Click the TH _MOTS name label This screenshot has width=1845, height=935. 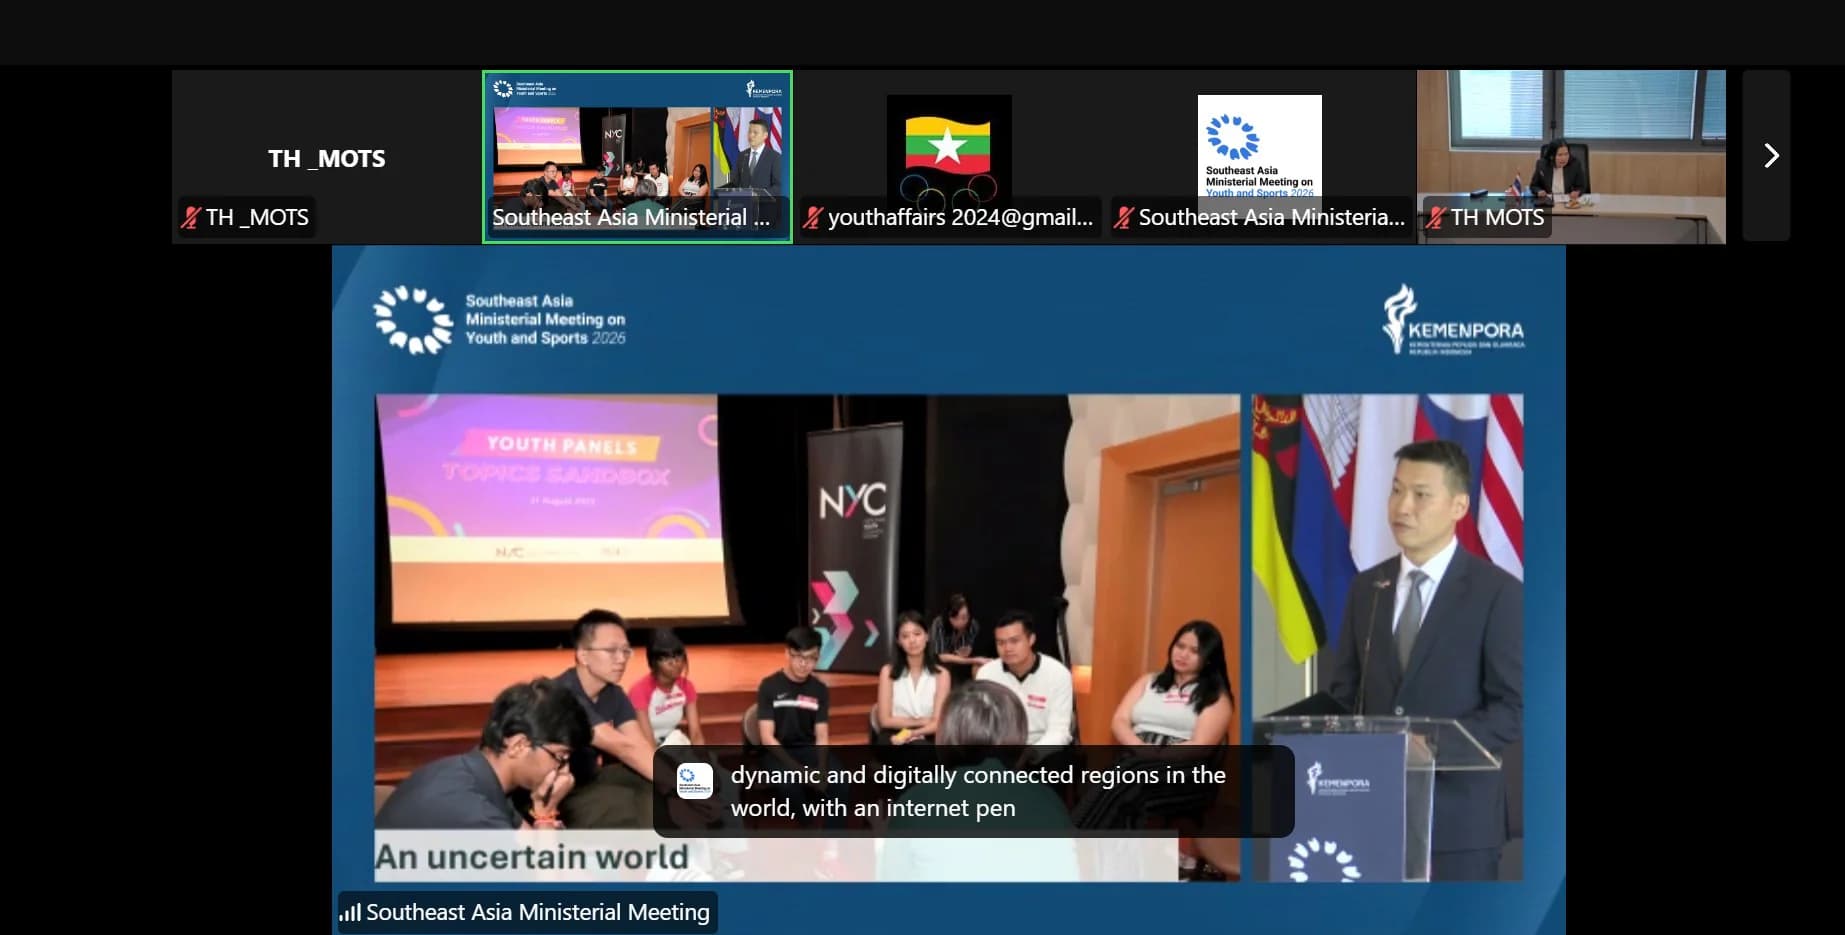point(257,217)
